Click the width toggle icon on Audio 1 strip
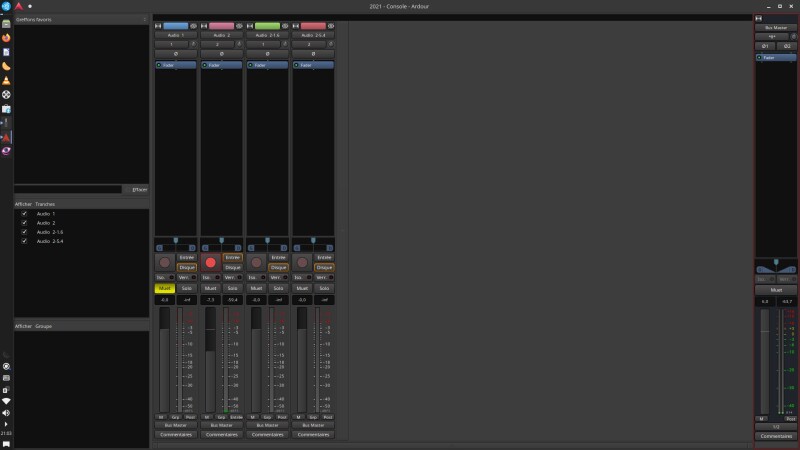Viewport: 800px width, 450px height. click(x=158, y=26)
